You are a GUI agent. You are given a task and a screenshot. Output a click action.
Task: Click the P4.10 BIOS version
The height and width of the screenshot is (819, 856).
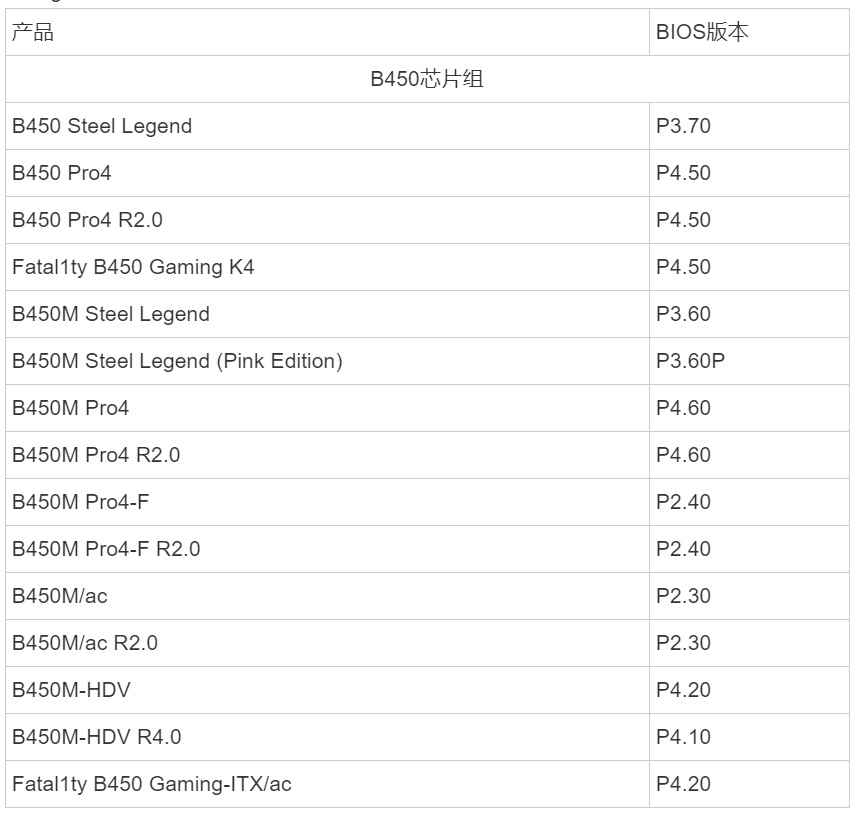tap(683, 737)
